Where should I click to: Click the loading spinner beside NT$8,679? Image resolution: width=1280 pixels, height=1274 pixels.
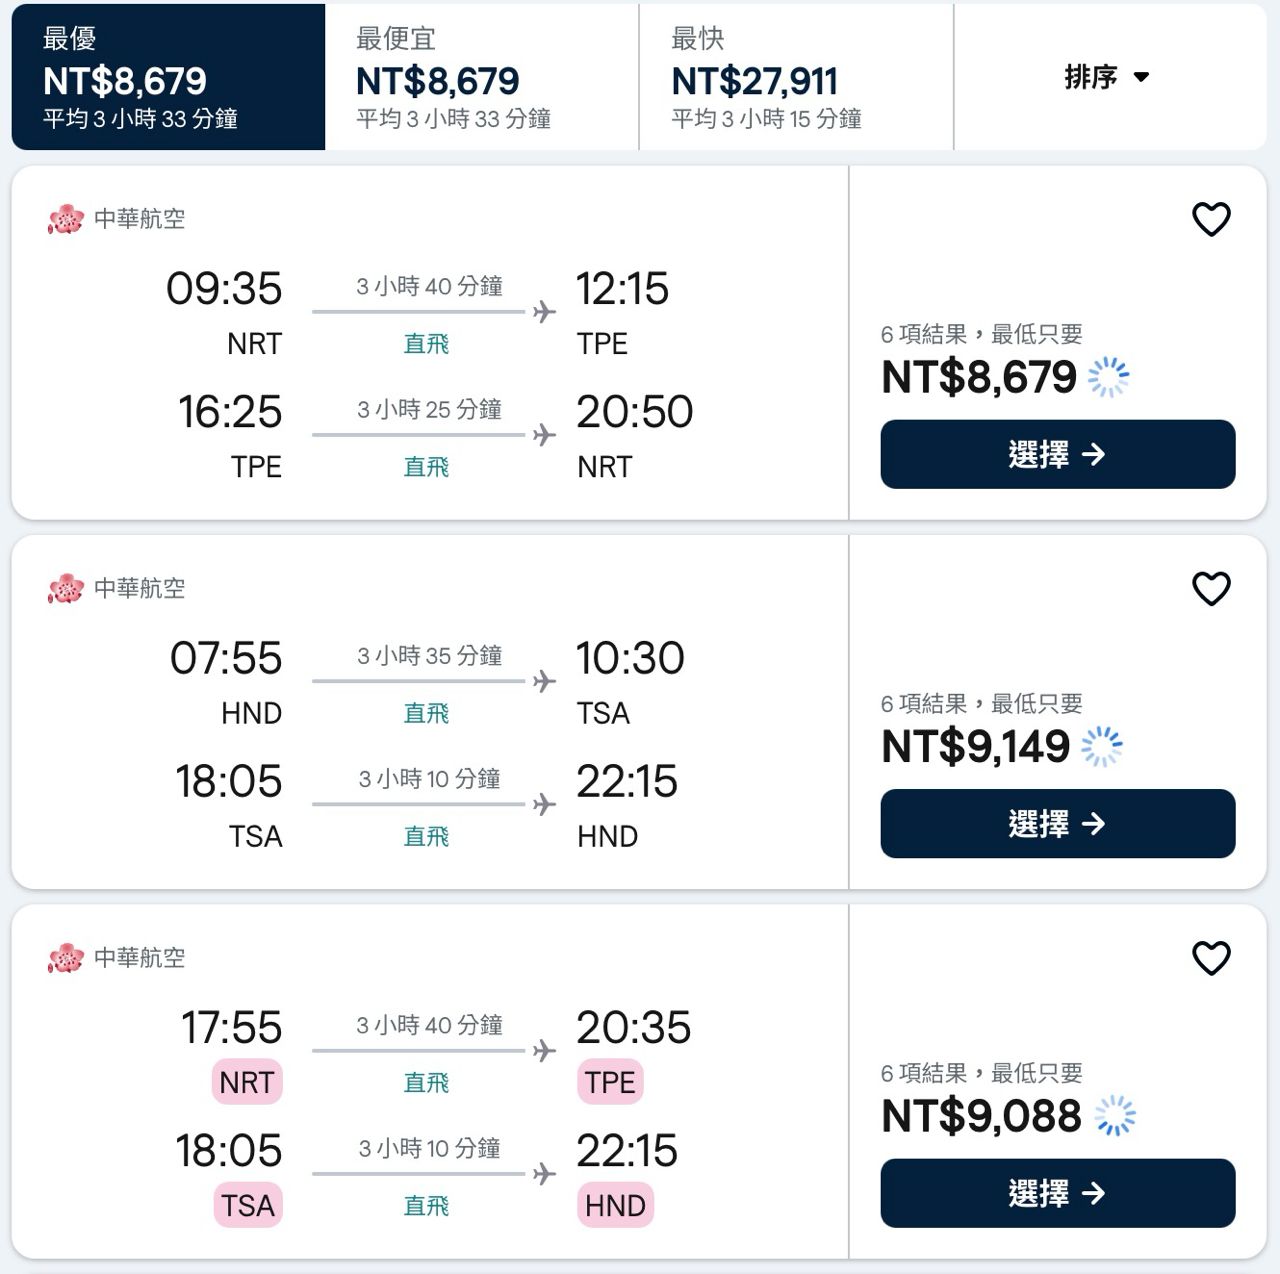1108,378
